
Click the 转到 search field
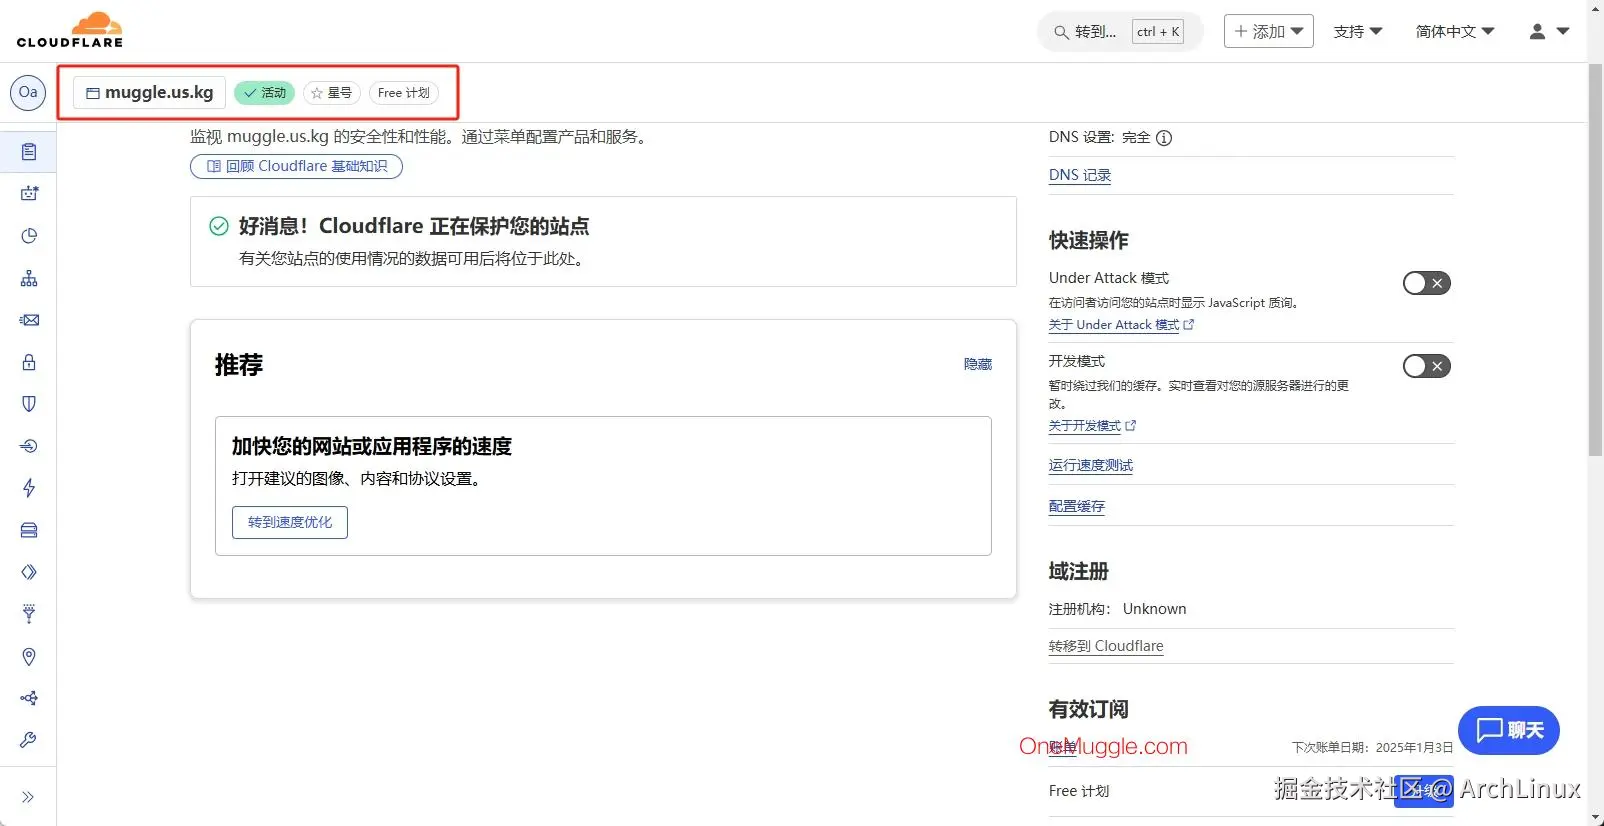(x=1119, y=32)
